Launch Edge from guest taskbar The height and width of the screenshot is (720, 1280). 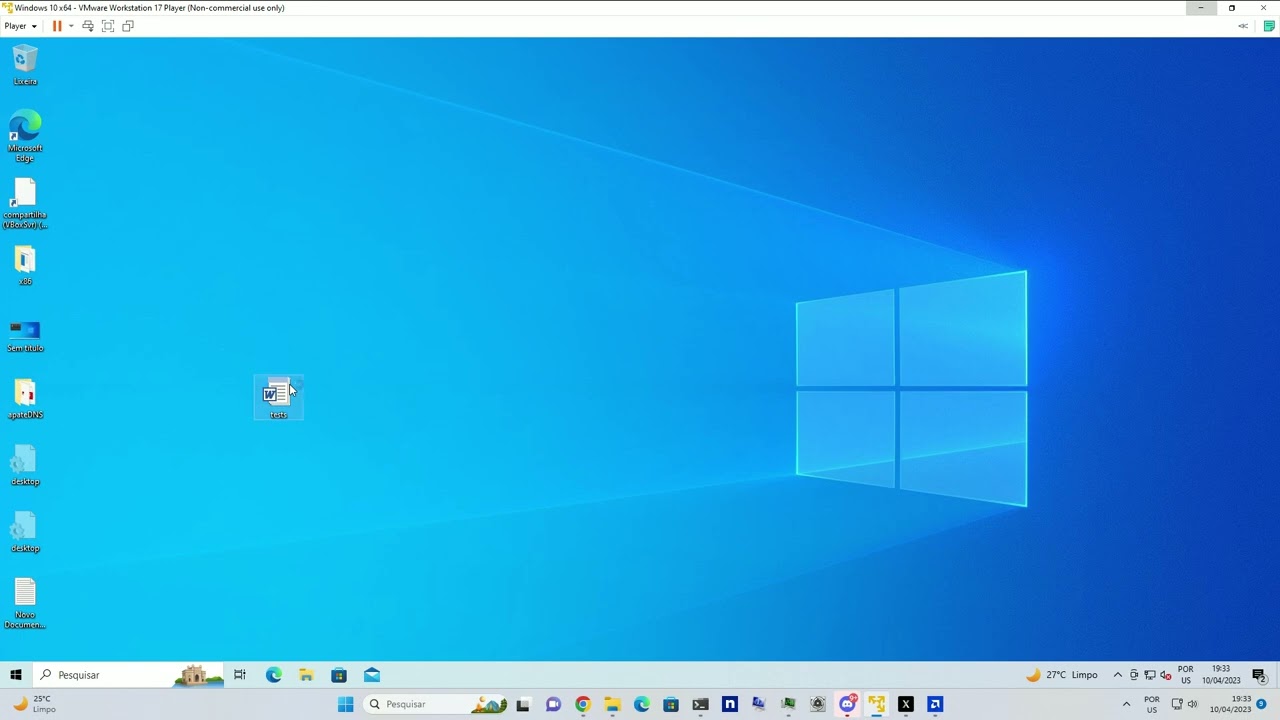273,675
